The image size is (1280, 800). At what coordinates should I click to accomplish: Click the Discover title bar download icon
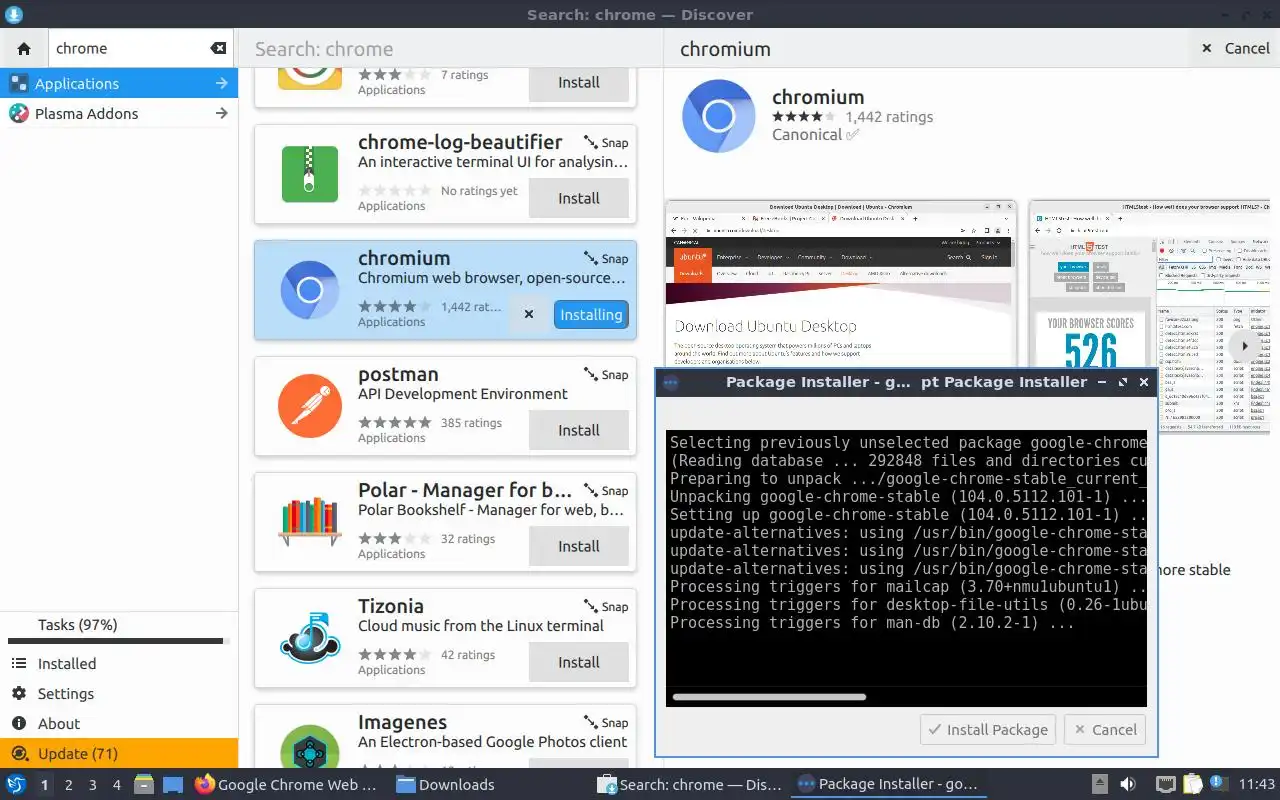tap(14, 15)
